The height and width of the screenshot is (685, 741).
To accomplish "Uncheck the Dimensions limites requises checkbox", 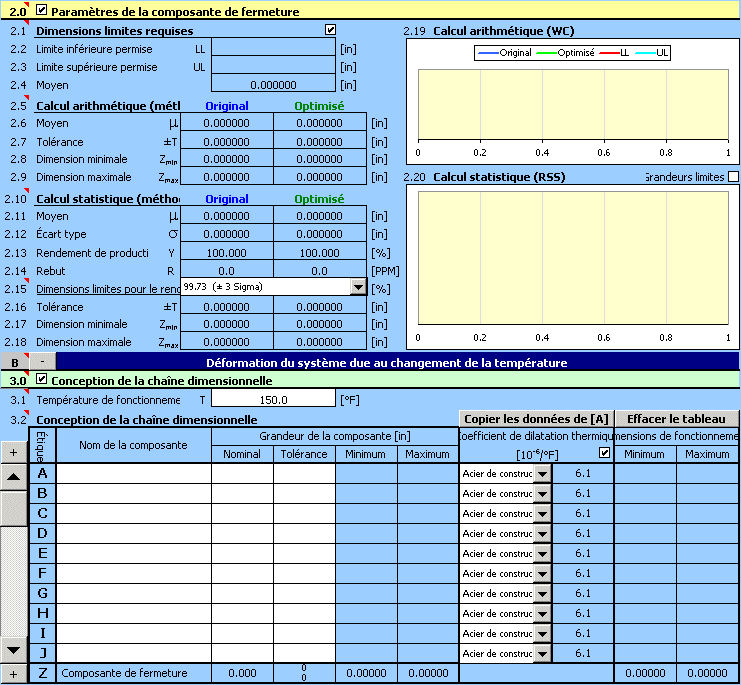I will coord(330,30).
